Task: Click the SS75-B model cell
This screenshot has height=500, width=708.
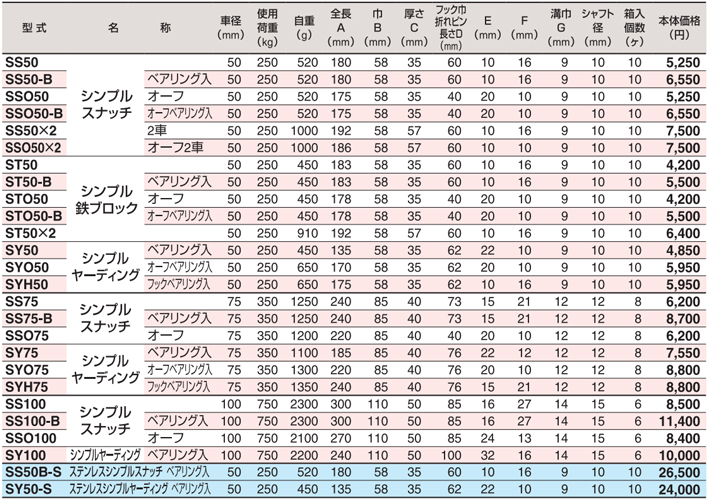Action: click(29, 319)
